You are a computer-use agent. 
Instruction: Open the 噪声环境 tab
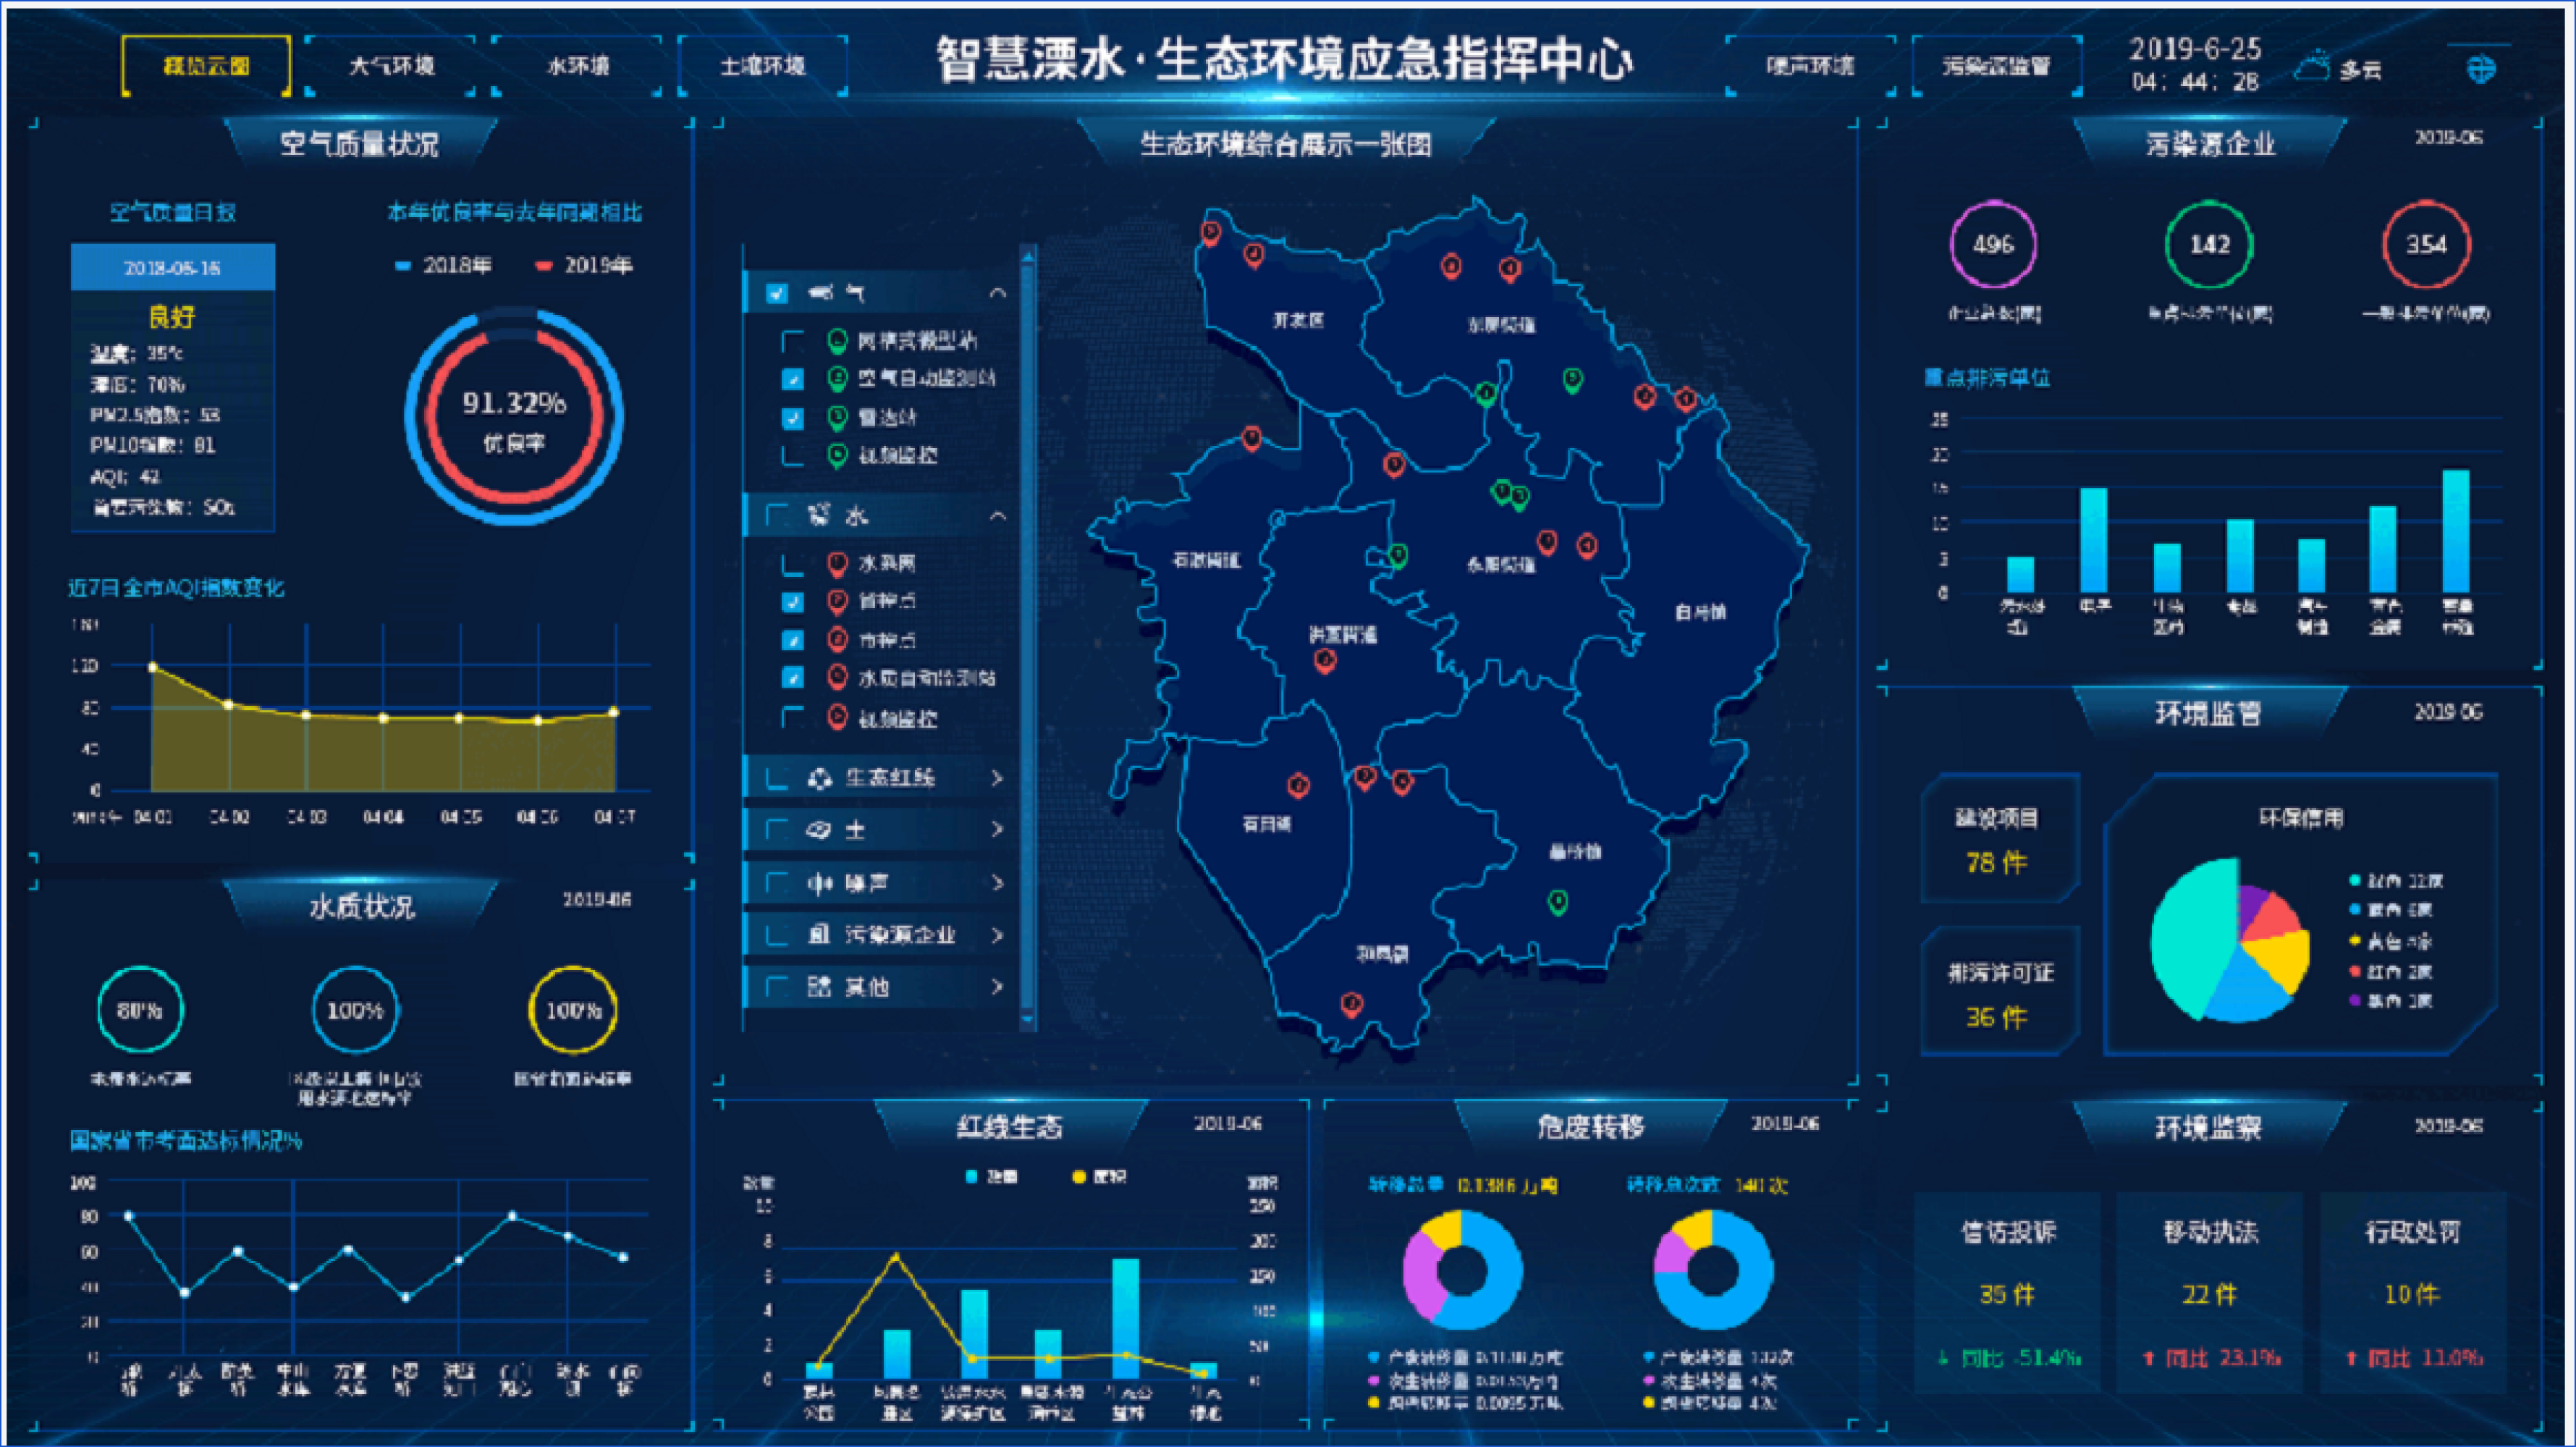pyautogui.click(x=1810, y=66)
